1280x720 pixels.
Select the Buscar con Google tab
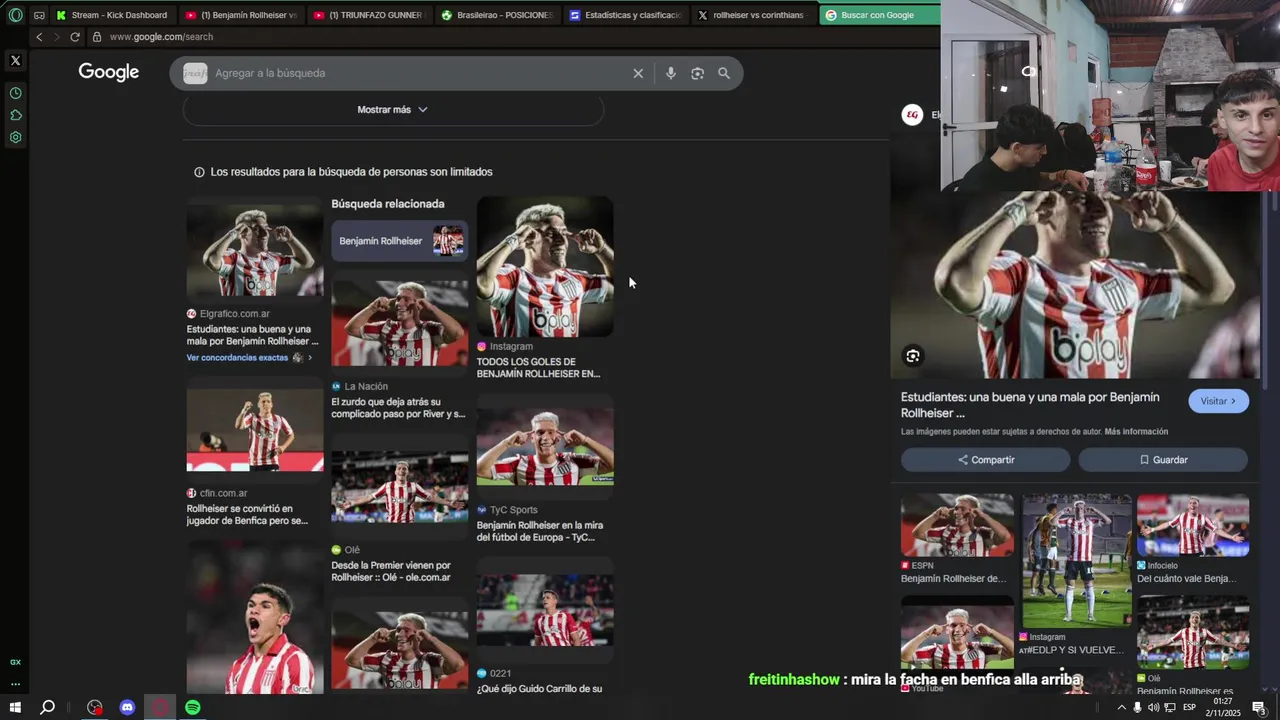[879, 15]
